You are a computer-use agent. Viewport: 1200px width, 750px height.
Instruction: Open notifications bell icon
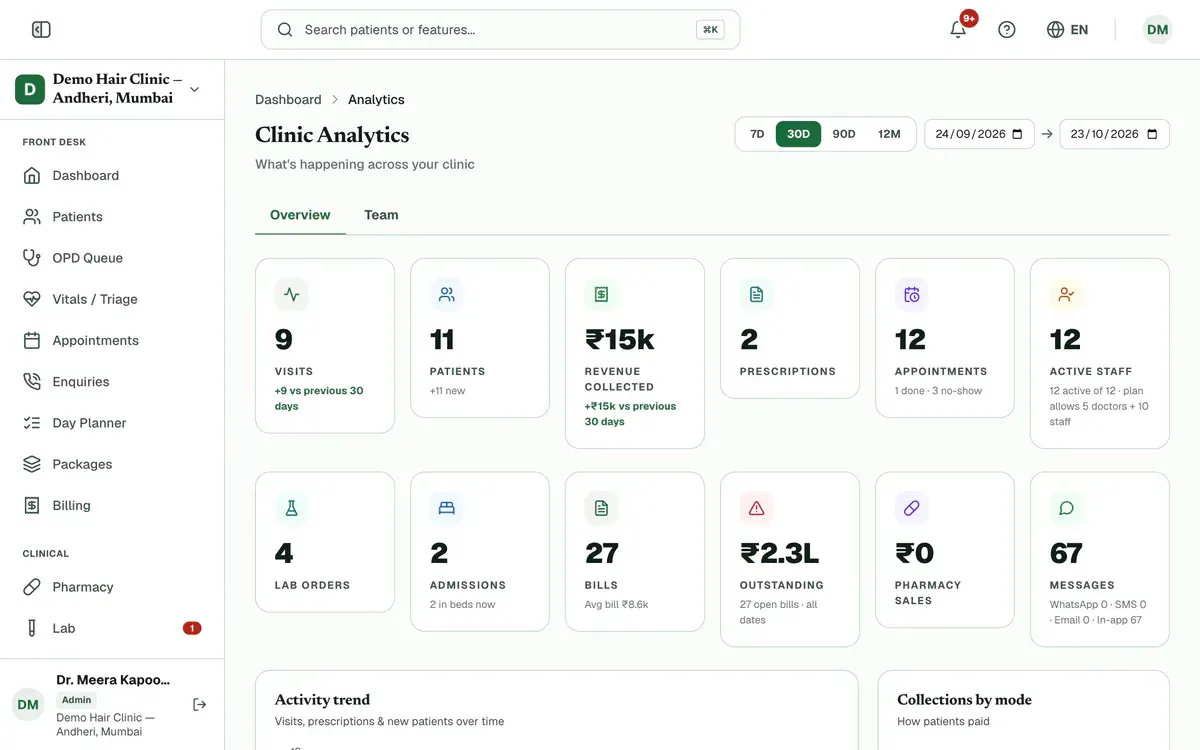point(958,30)
